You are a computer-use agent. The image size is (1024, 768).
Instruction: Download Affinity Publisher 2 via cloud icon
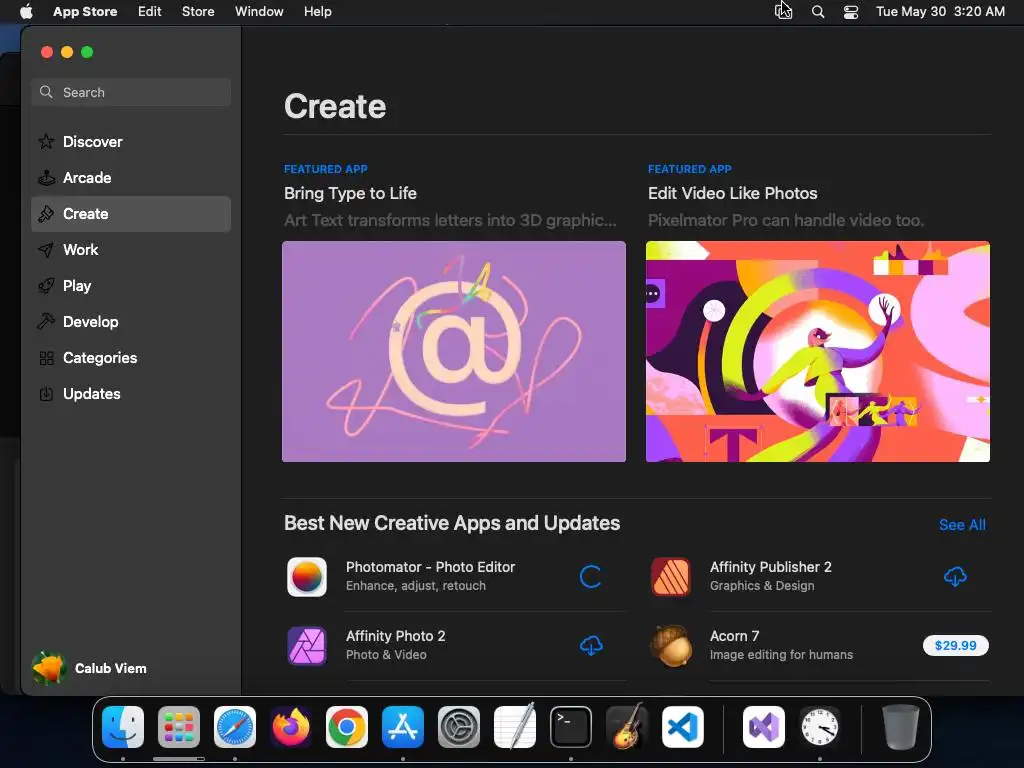coord(955,577)
